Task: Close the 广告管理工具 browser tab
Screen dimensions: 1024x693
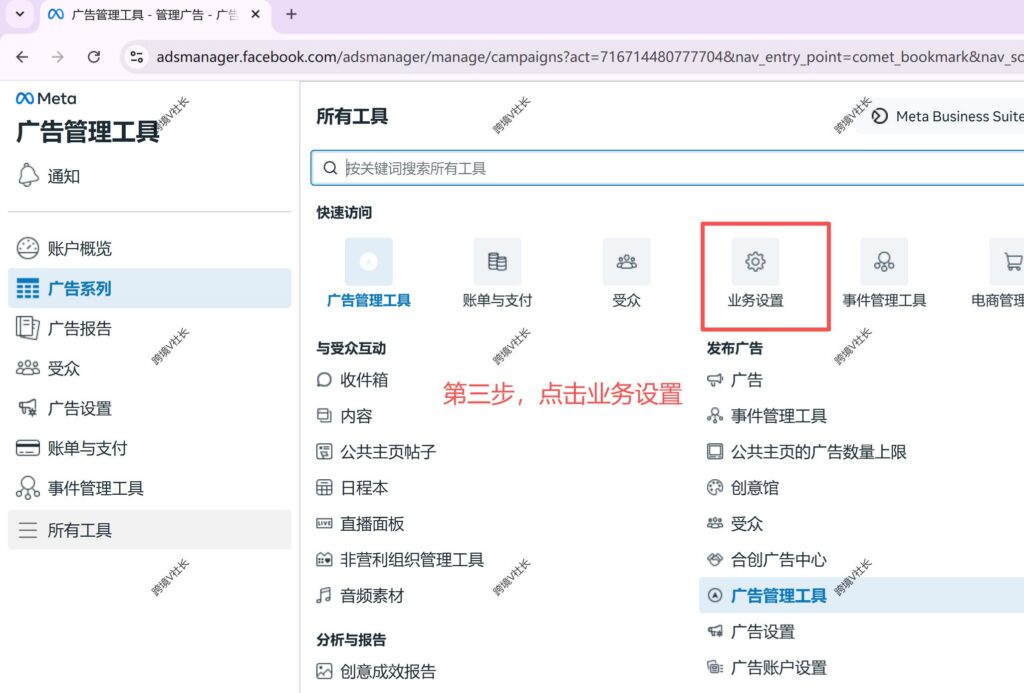Action: pyautogui.click(x=255, y=14)
